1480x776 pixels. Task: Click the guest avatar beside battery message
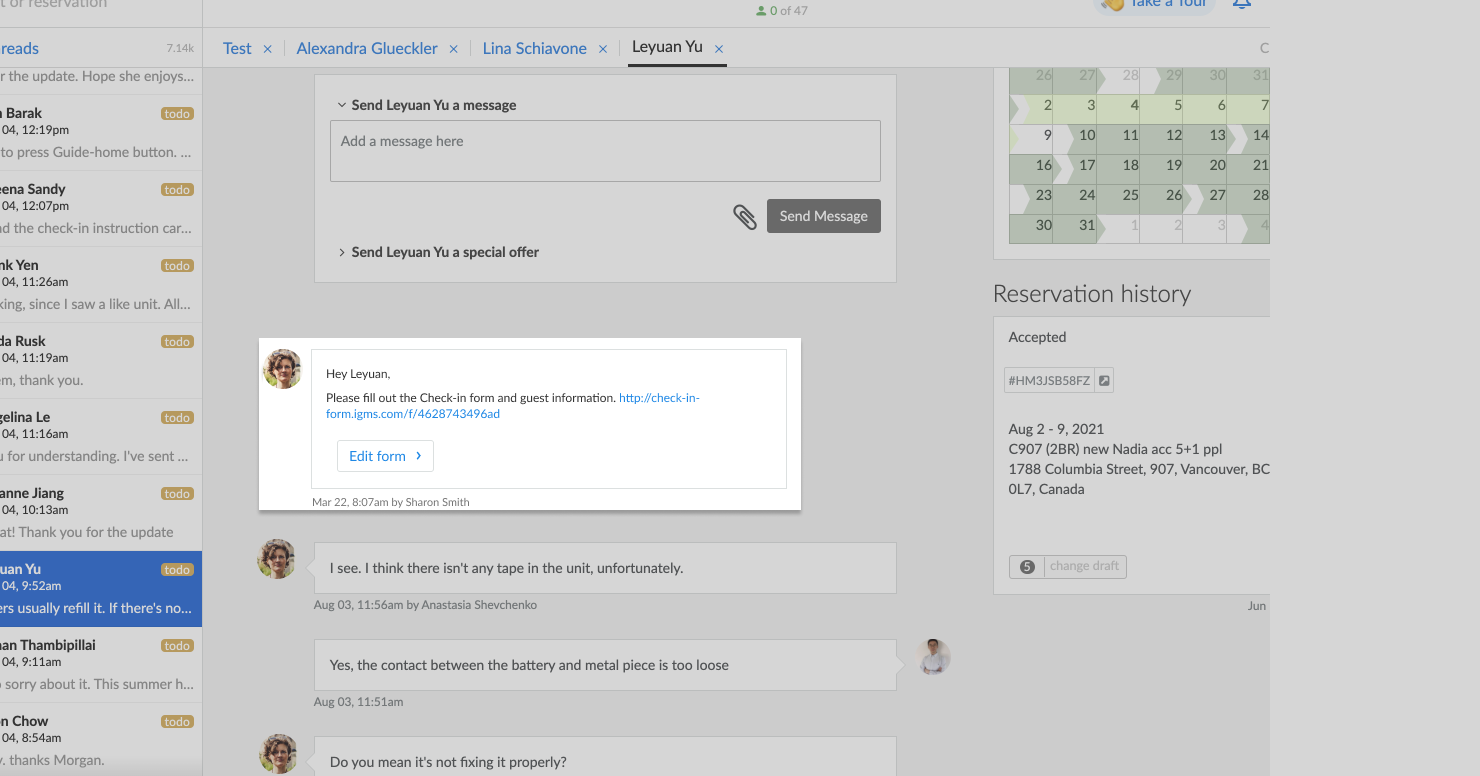click(933, 657)
